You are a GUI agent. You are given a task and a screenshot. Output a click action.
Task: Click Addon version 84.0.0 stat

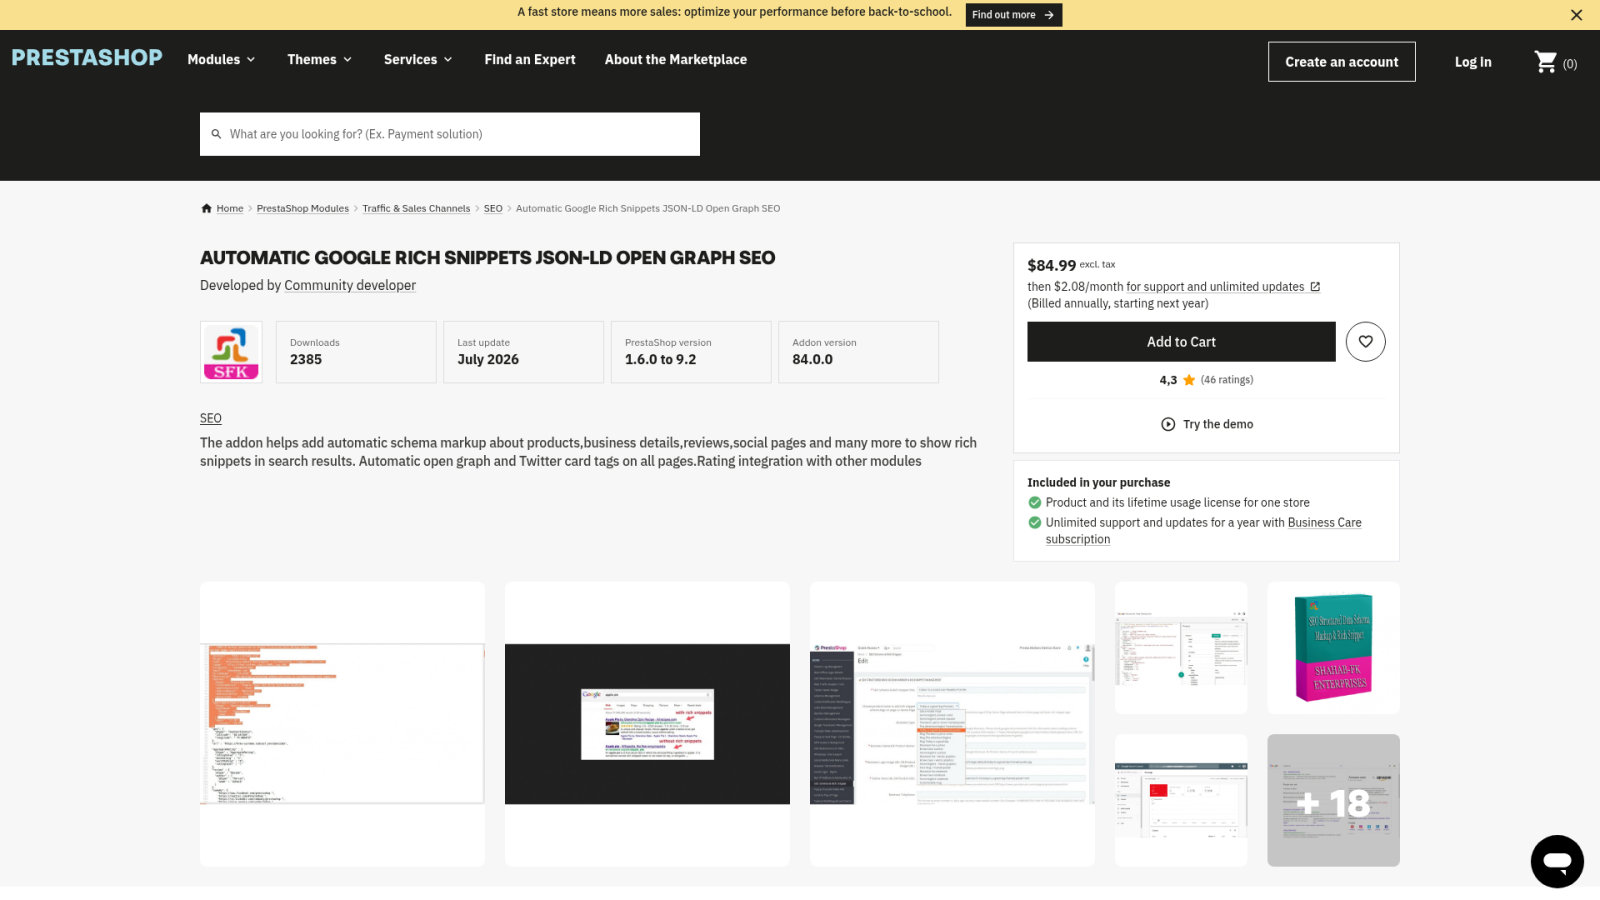tap(858, 352)
